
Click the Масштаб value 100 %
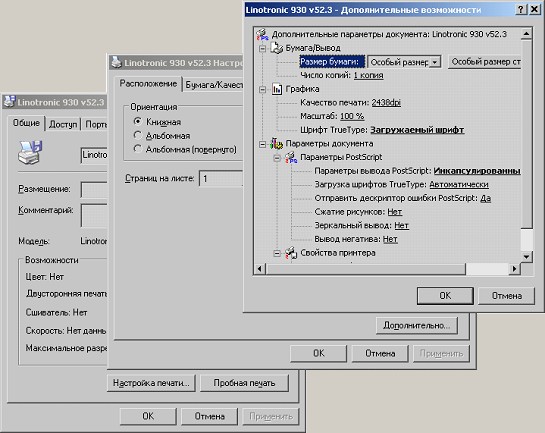pyautogui.click(x=352, y=116)
